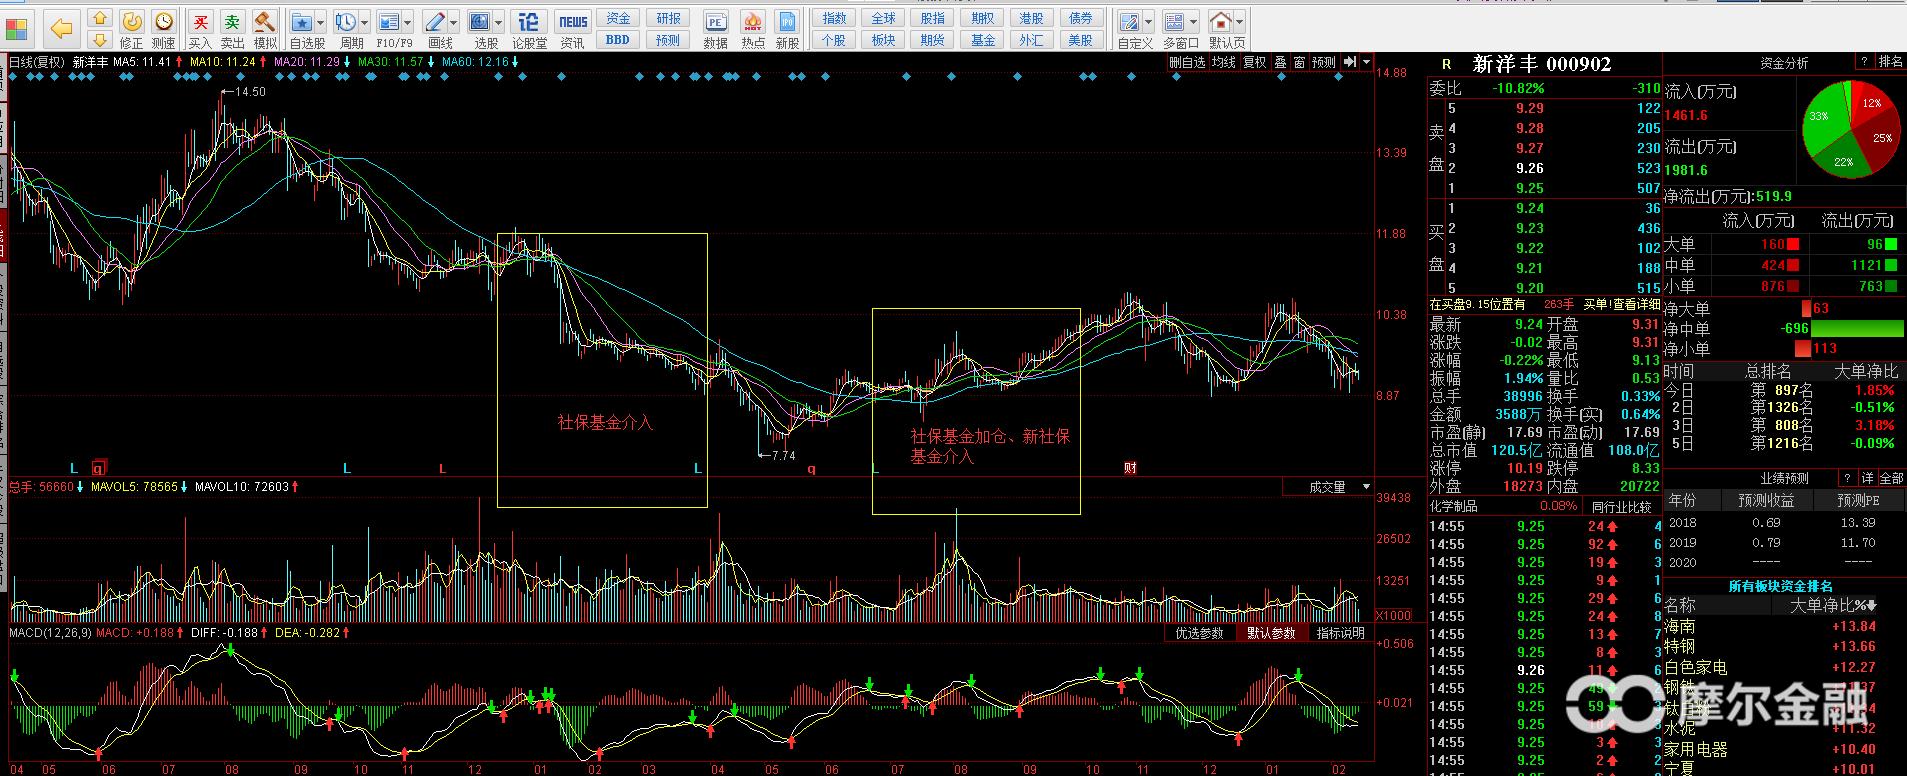Expand the 默认页 dropdown arrow
Image resolution: width=1907 pixels, height=776 pixels.
coord(1239,22)
